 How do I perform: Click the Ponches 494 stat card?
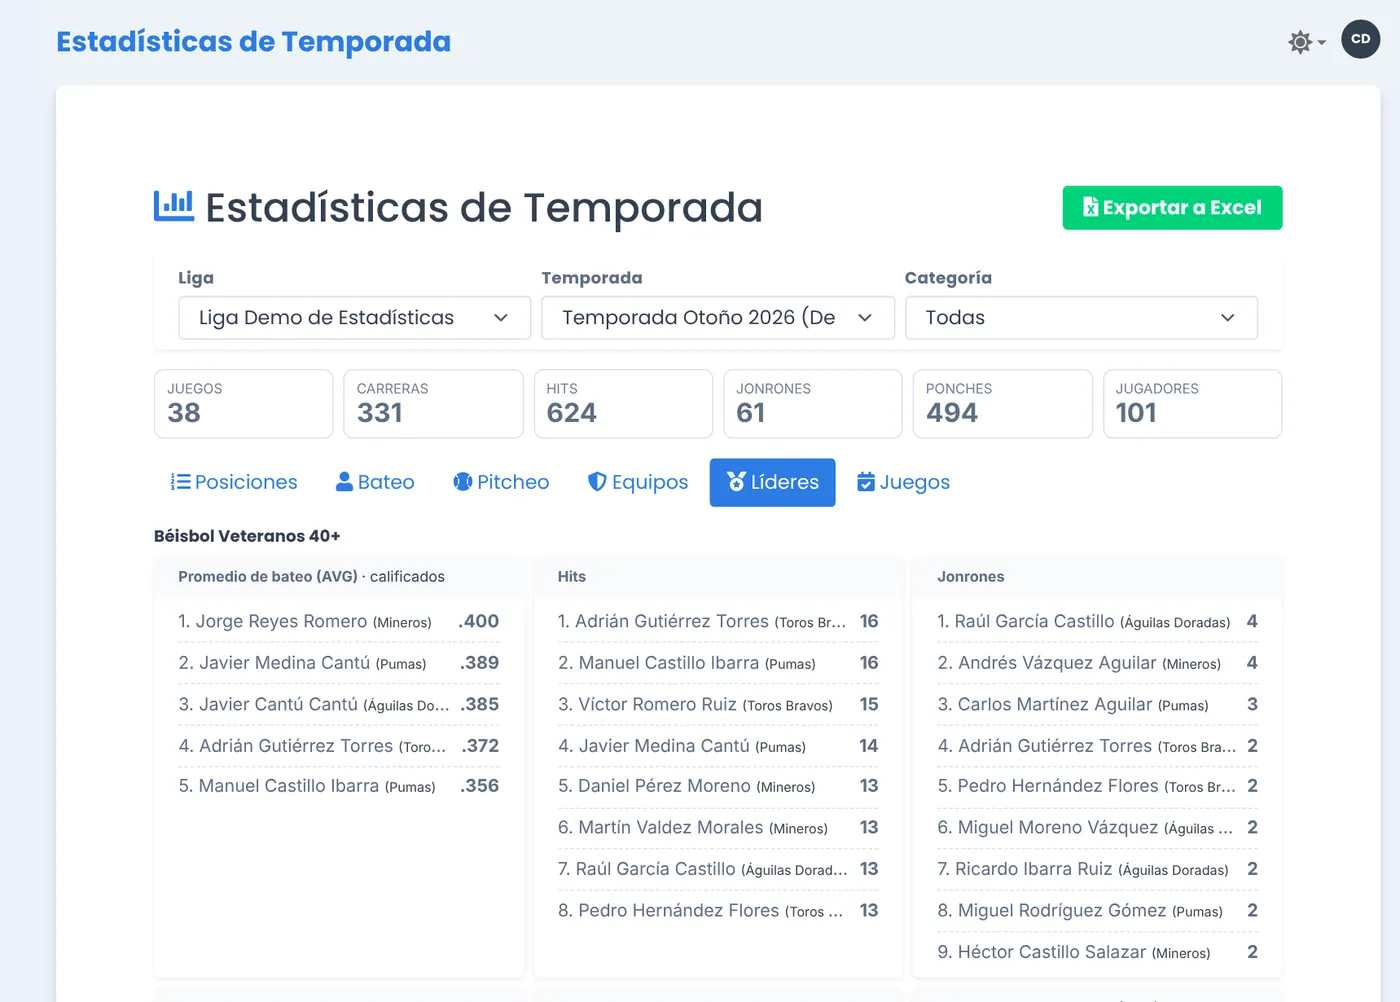[x=1002, y=404]
